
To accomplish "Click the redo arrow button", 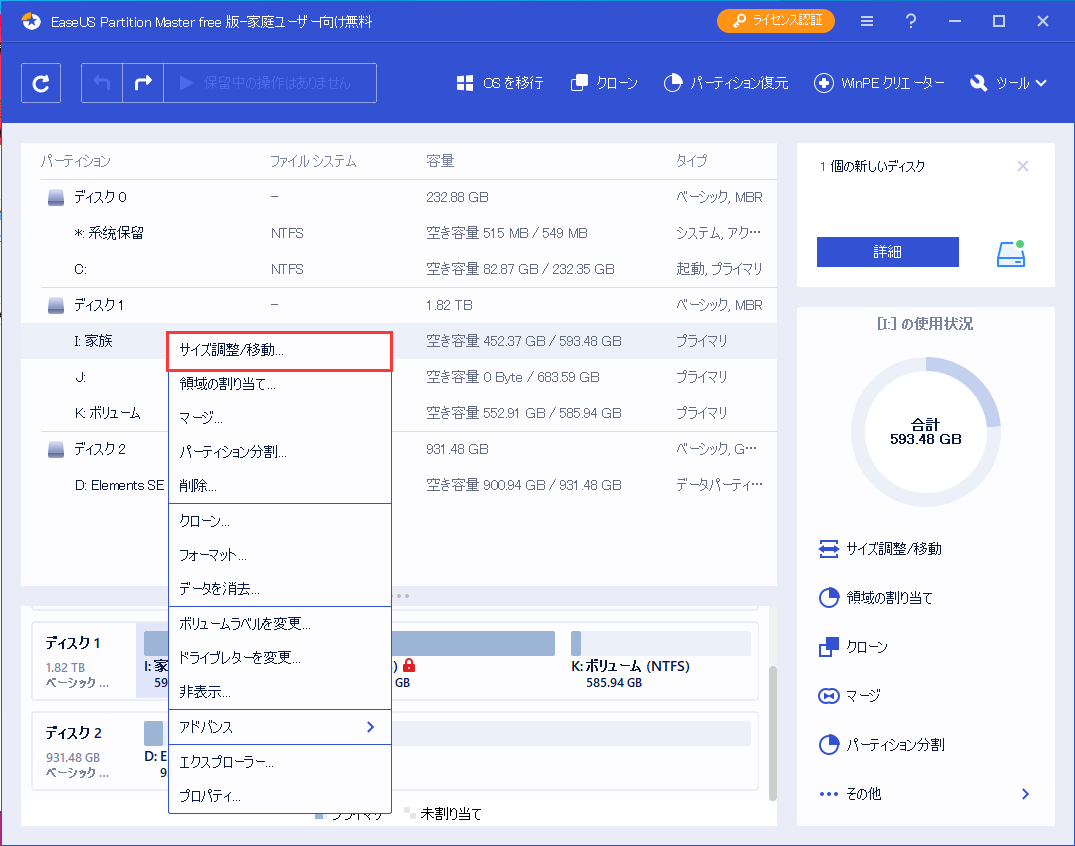I will tap(143, 83).
